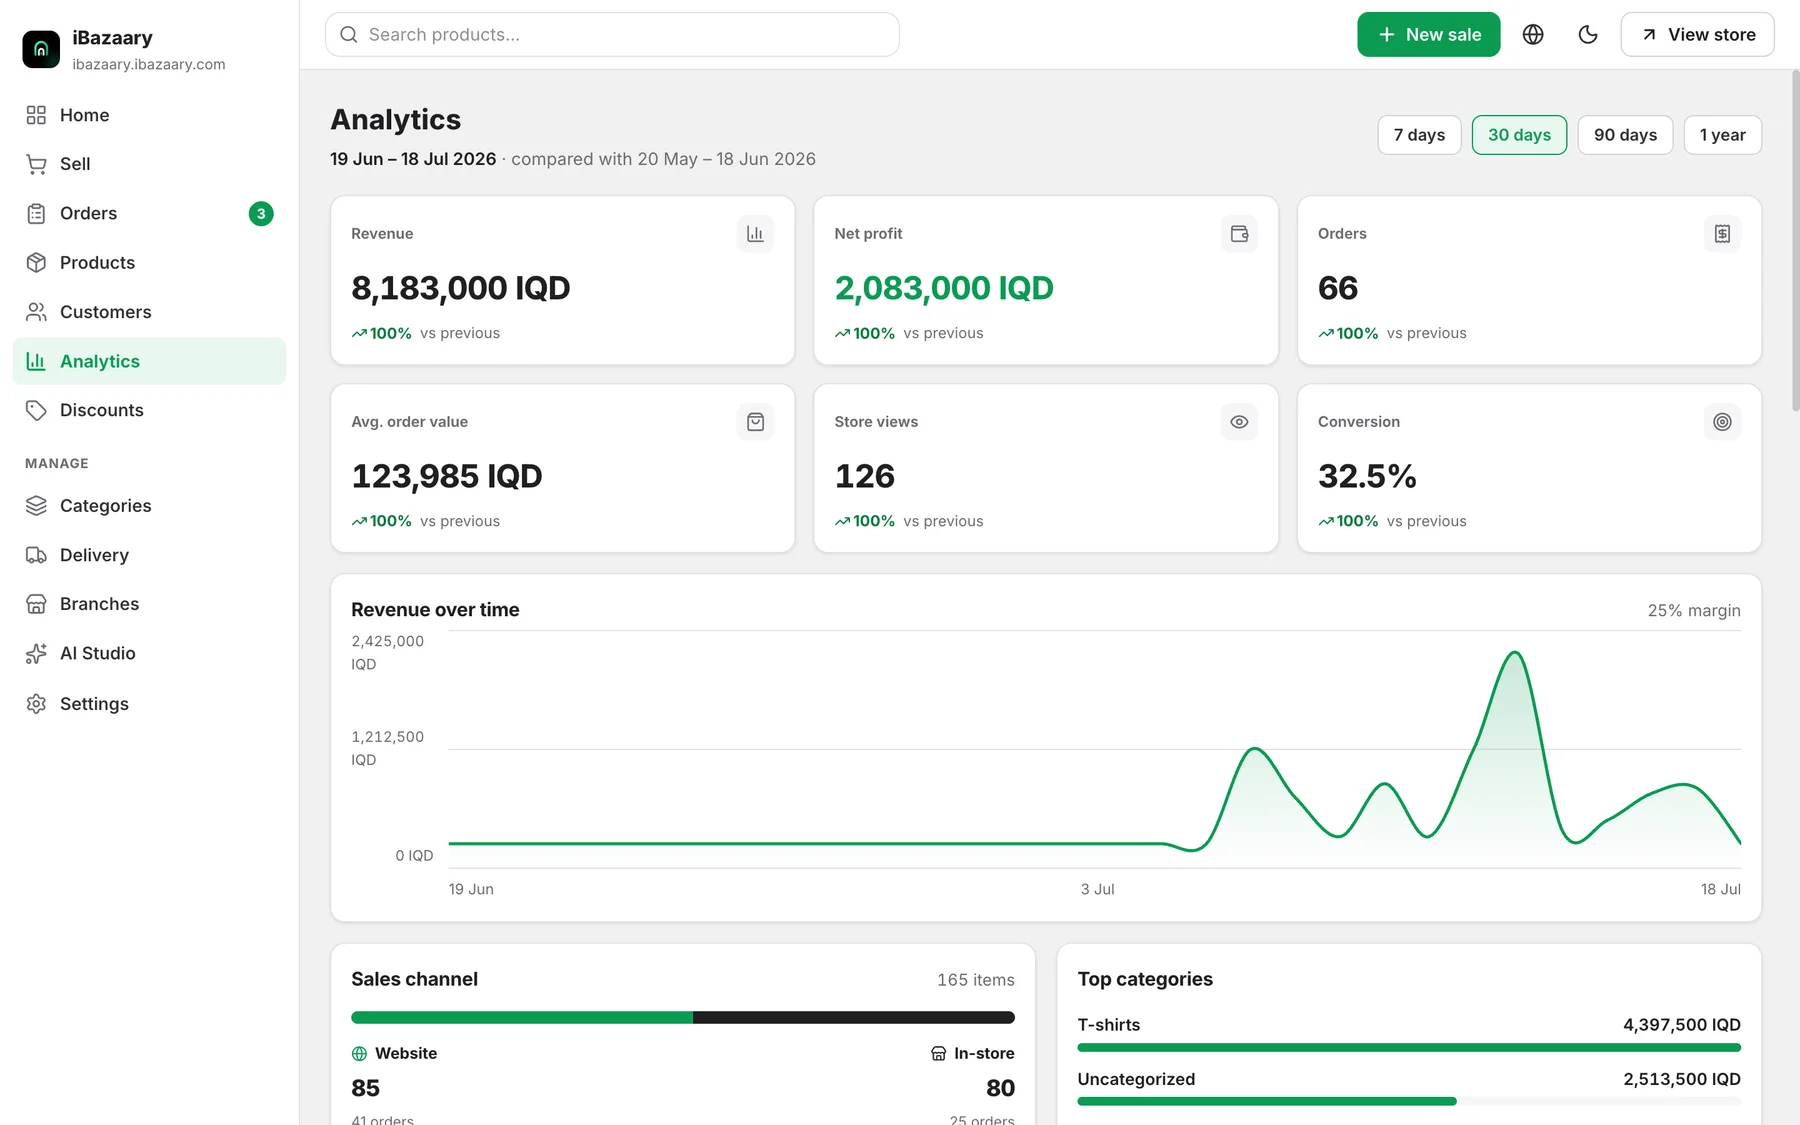The height and width of the screenshot is (1125, 1800).
Task: Click the Sales channel split bar
Action: pos(683,1018)
